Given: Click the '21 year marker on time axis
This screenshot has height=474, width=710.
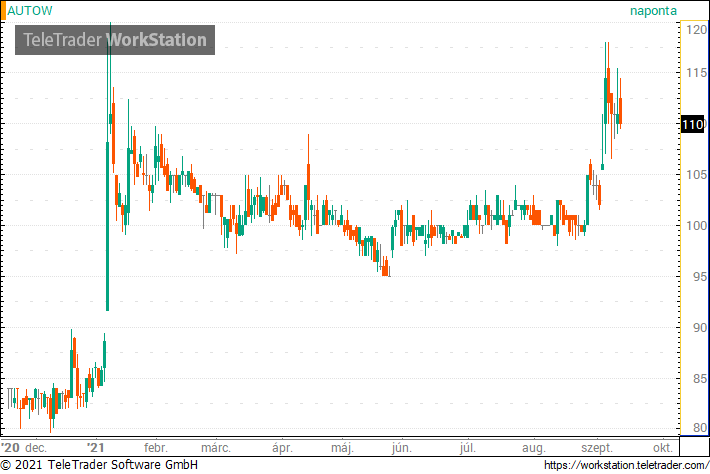Looking at the screenshot, I should 96,448.
